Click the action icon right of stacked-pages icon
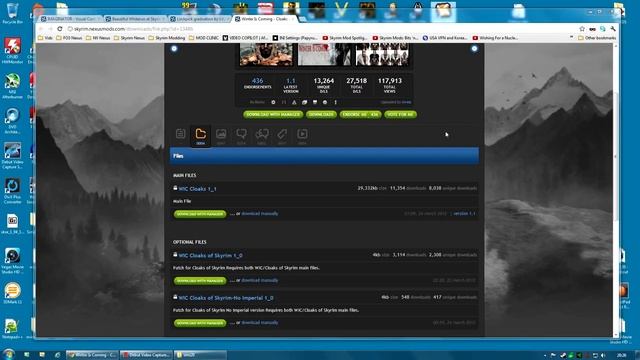 [315, 102]
